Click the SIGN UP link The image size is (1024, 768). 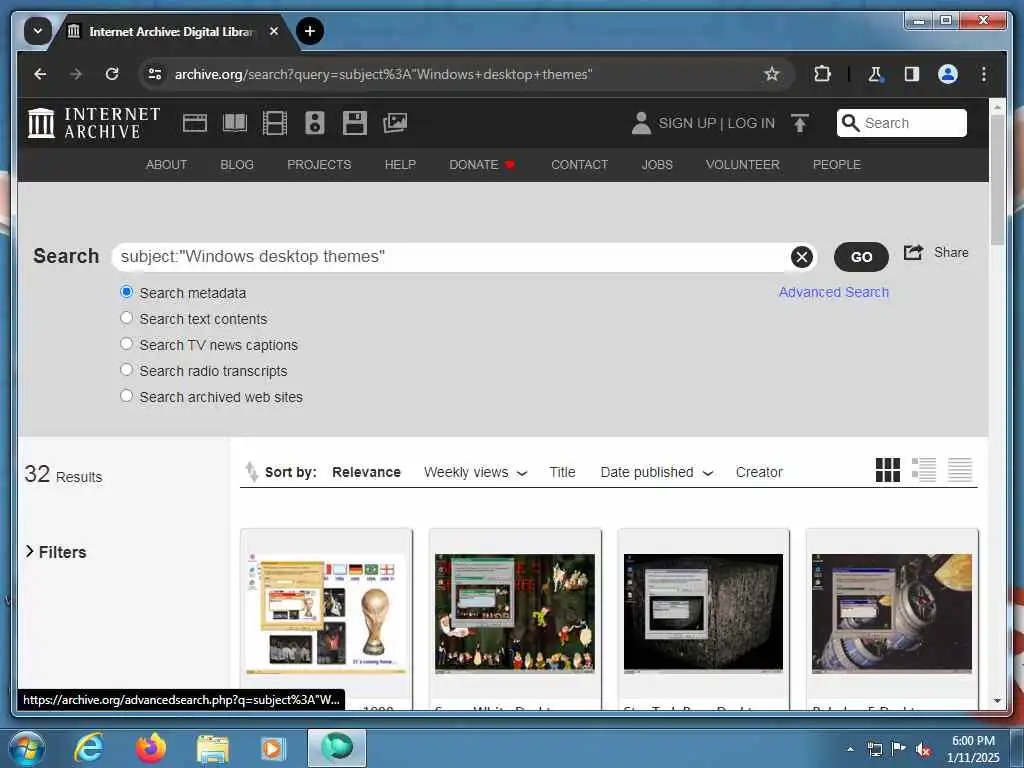tap(687, 123)
